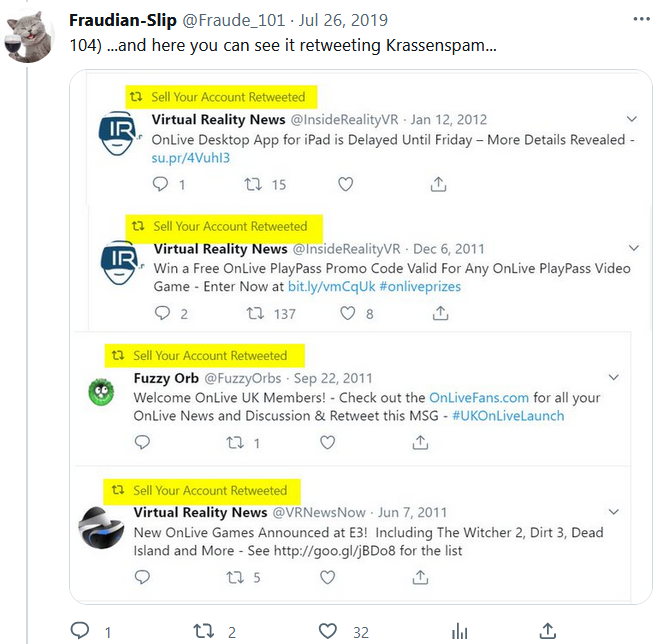
Task: Open more options on Fraudian-Slip tweet
Action: (x=640, y=20)
